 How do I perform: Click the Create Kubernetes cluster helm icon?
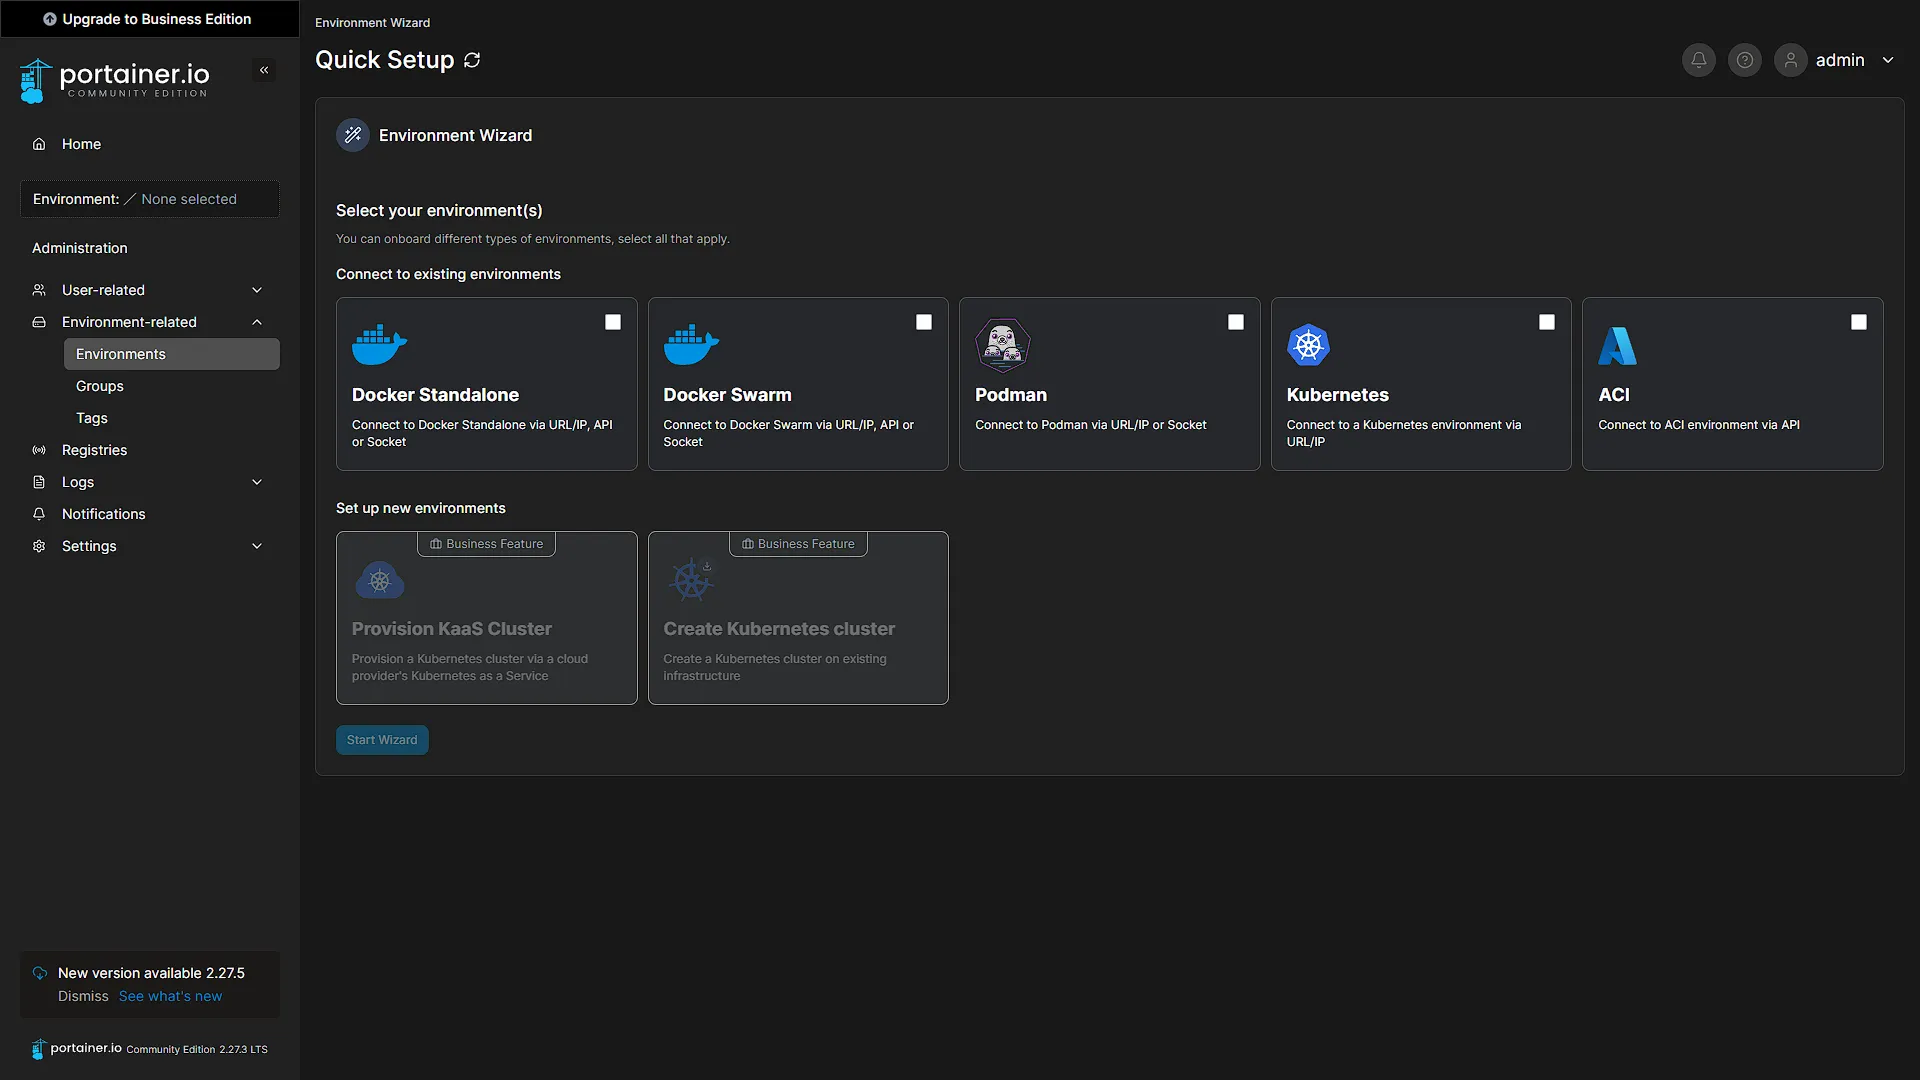[691, 580]
